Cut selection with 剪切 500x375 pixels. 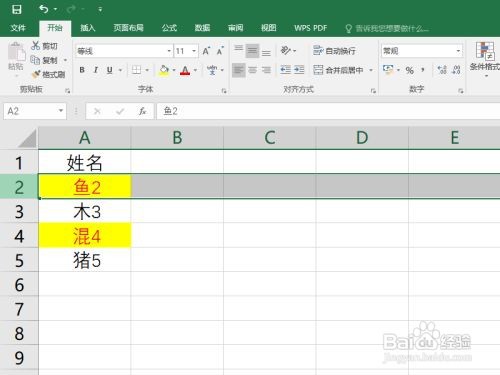(x=44, y=46)
